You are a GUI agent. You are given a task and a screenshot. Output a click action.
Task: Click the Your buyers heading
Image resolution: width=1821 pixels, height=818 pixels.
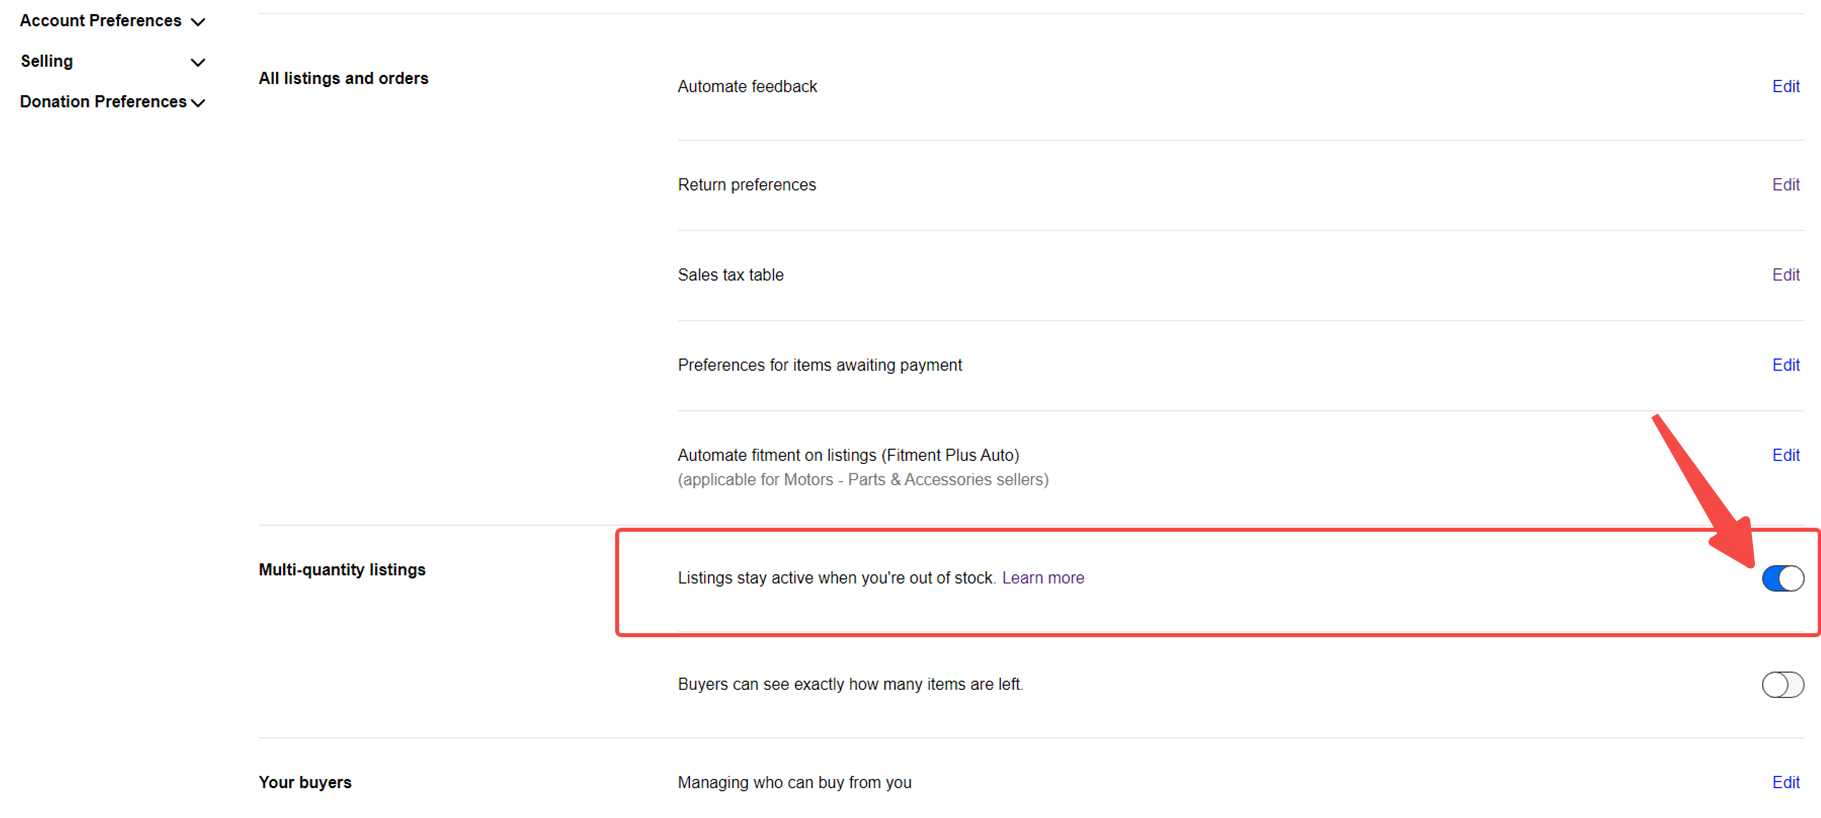[x=305, y=783]
